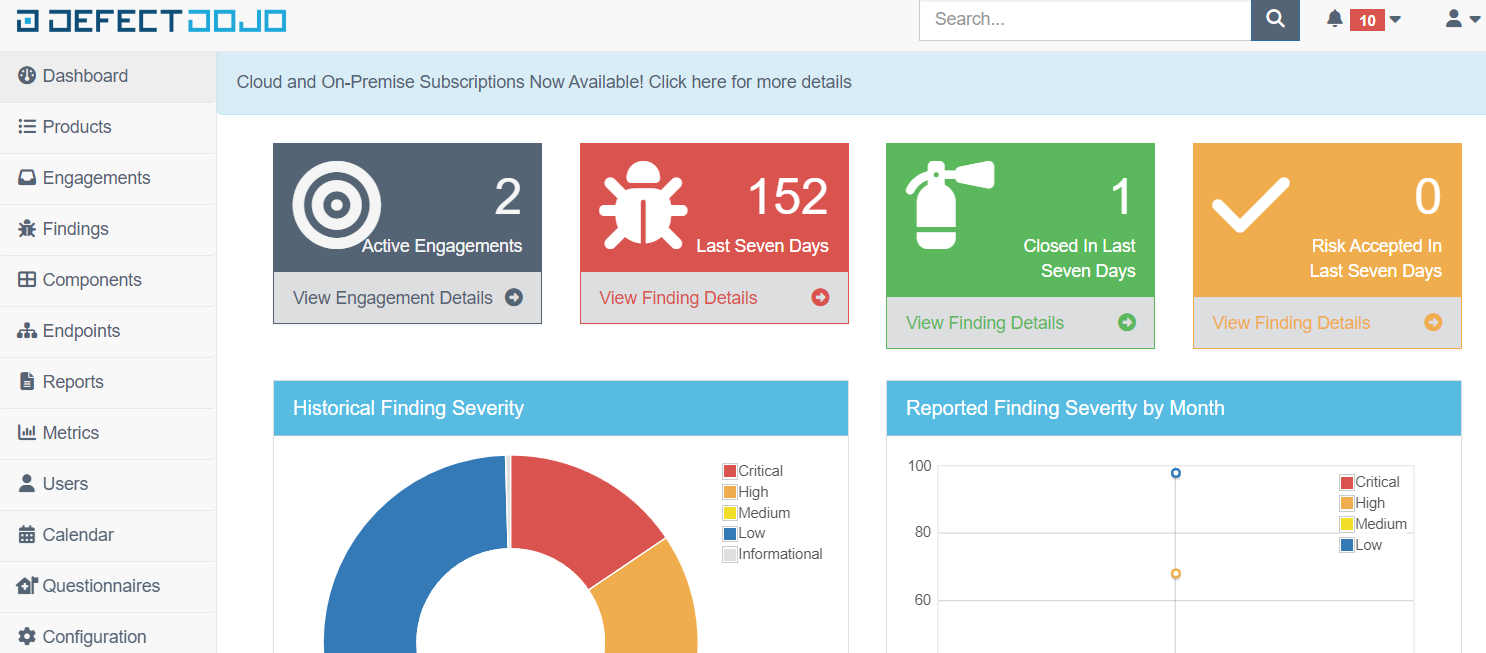This screenshot has width=1486, height=653.
Task: Toggle High swatch in Historical Finding Severity legend
Action: (730, 492)
